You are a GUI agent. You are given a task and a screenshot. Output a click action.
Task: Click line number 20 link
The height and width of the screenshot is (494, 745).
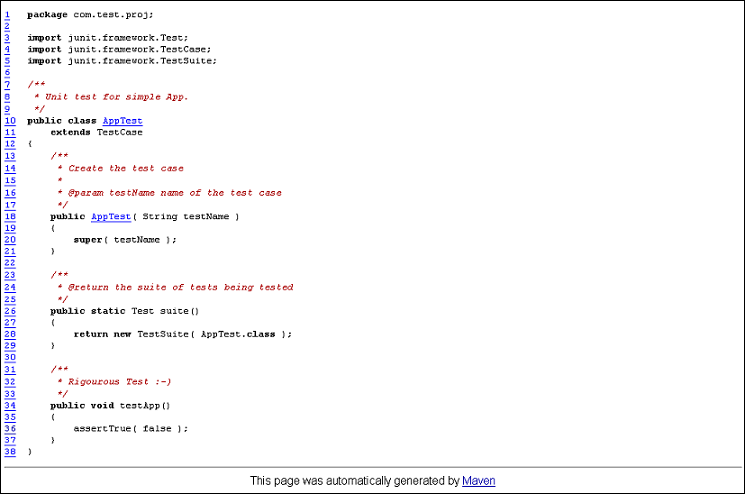click(9, 239)
